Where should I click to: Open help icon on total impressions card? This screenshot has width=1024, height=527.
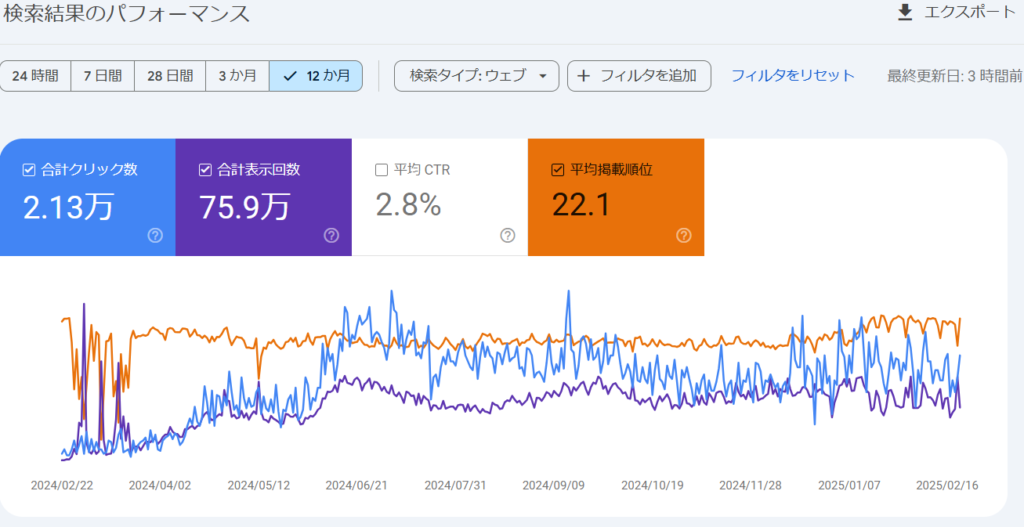(x=331, y=236)
